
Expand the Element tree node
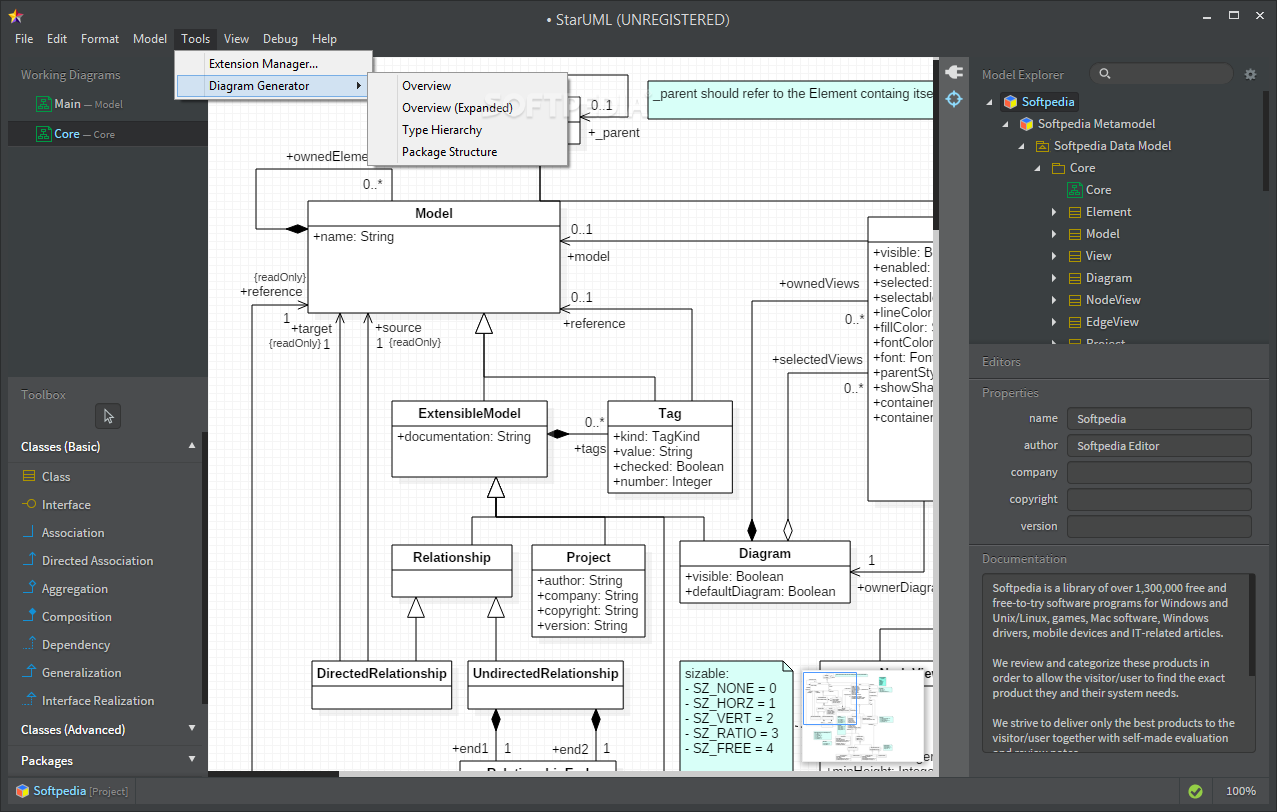pyautogui.click(x=1054, y=212)
